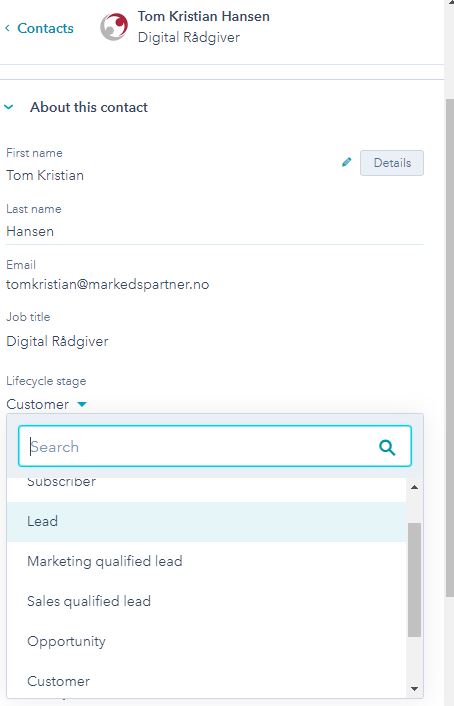Collapse the About this contact section

9,107
